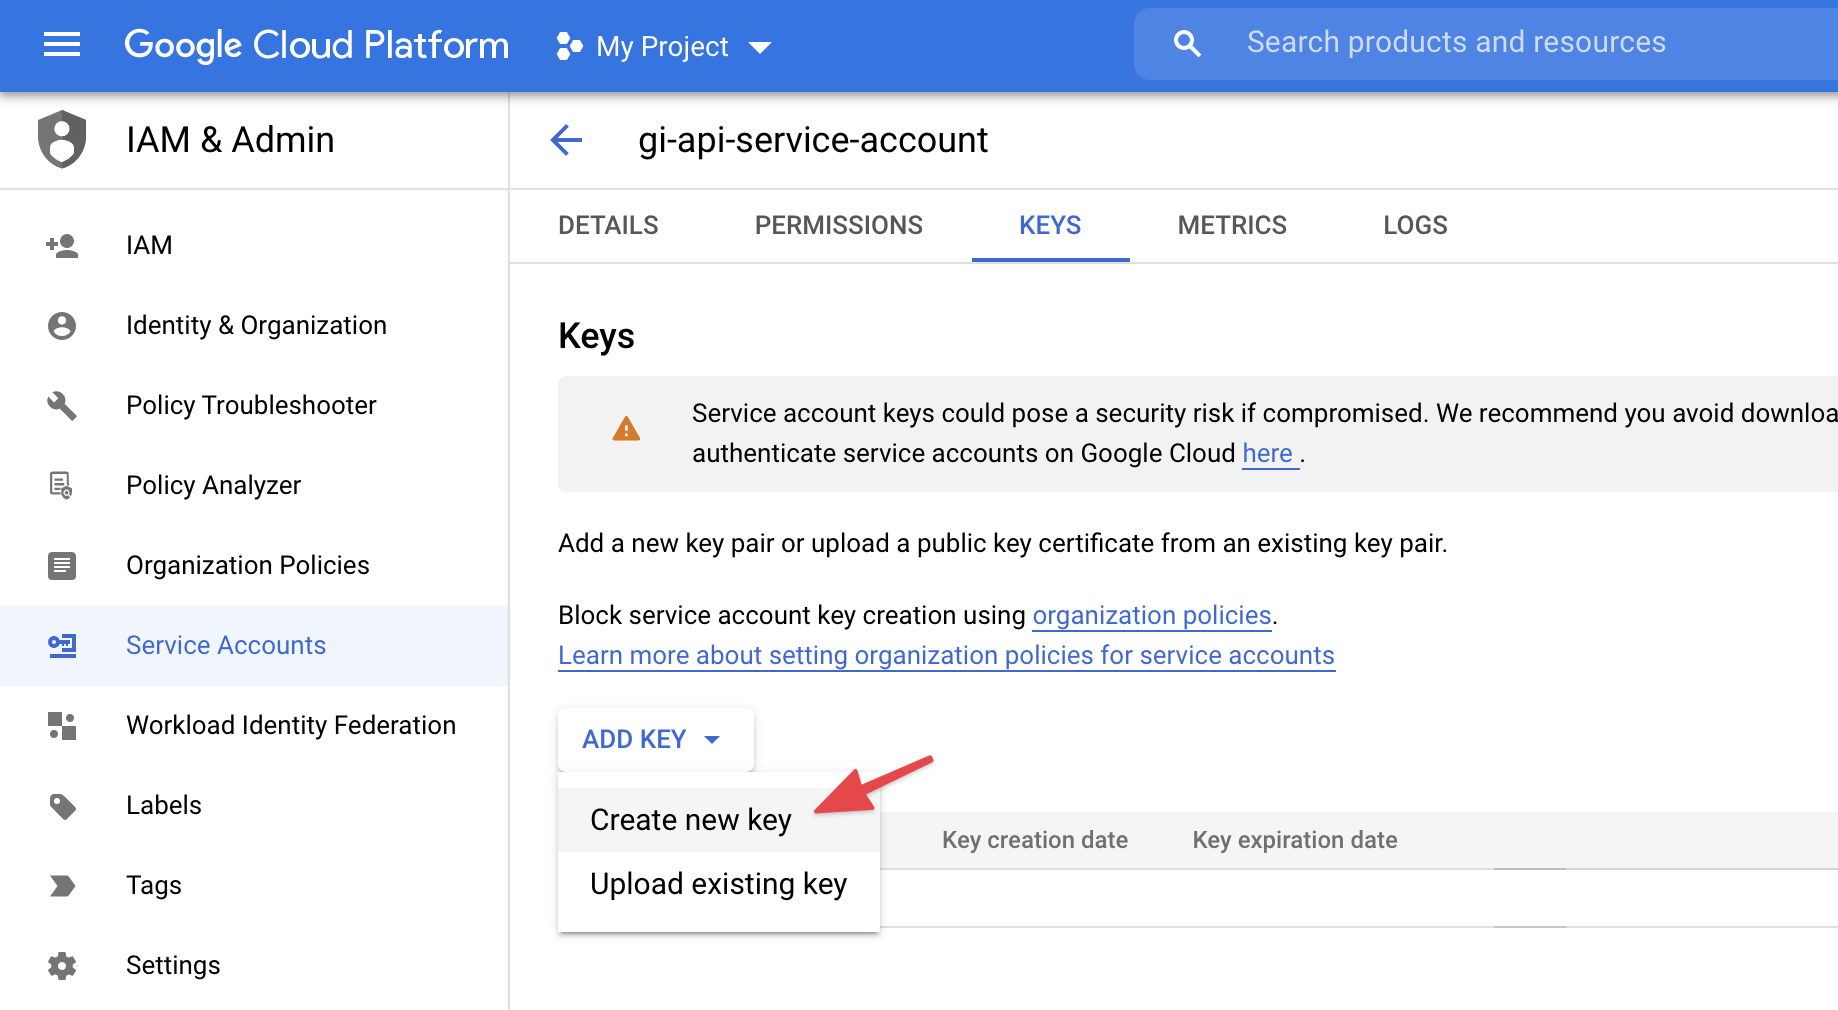Follow the organization policies link

coord(1152,615)
